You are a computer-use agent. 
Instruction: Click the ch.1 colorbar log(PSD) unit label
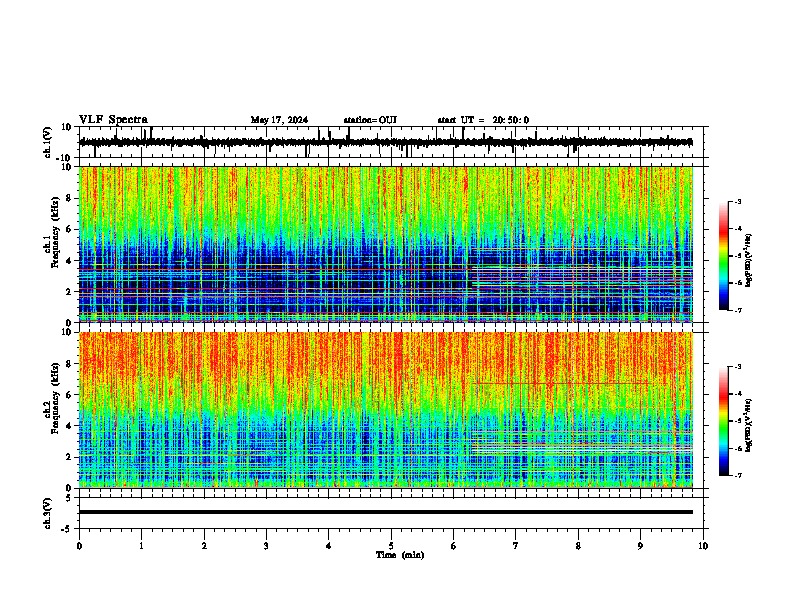coord(748,261)
